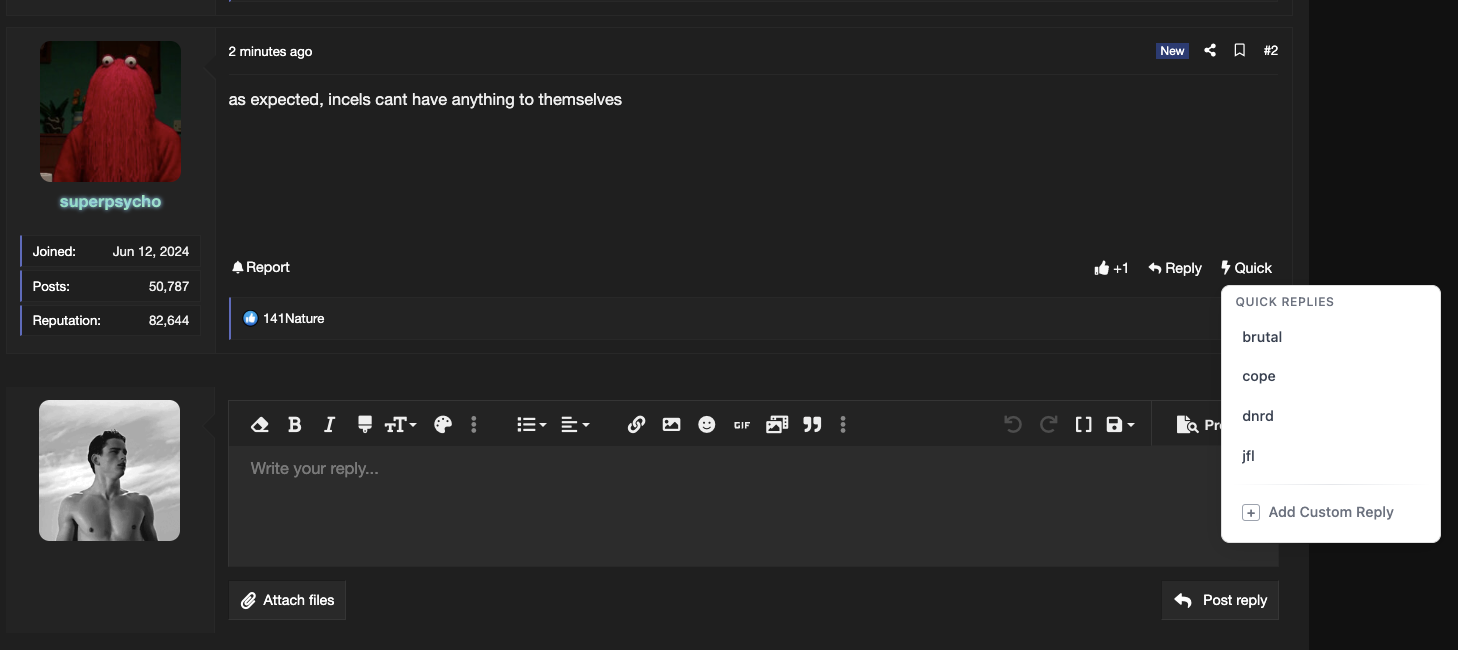The width and height of the screenshot is (1458, 650).
Task: Toggle bold formatting in the editor
Action: pos(295,425)
